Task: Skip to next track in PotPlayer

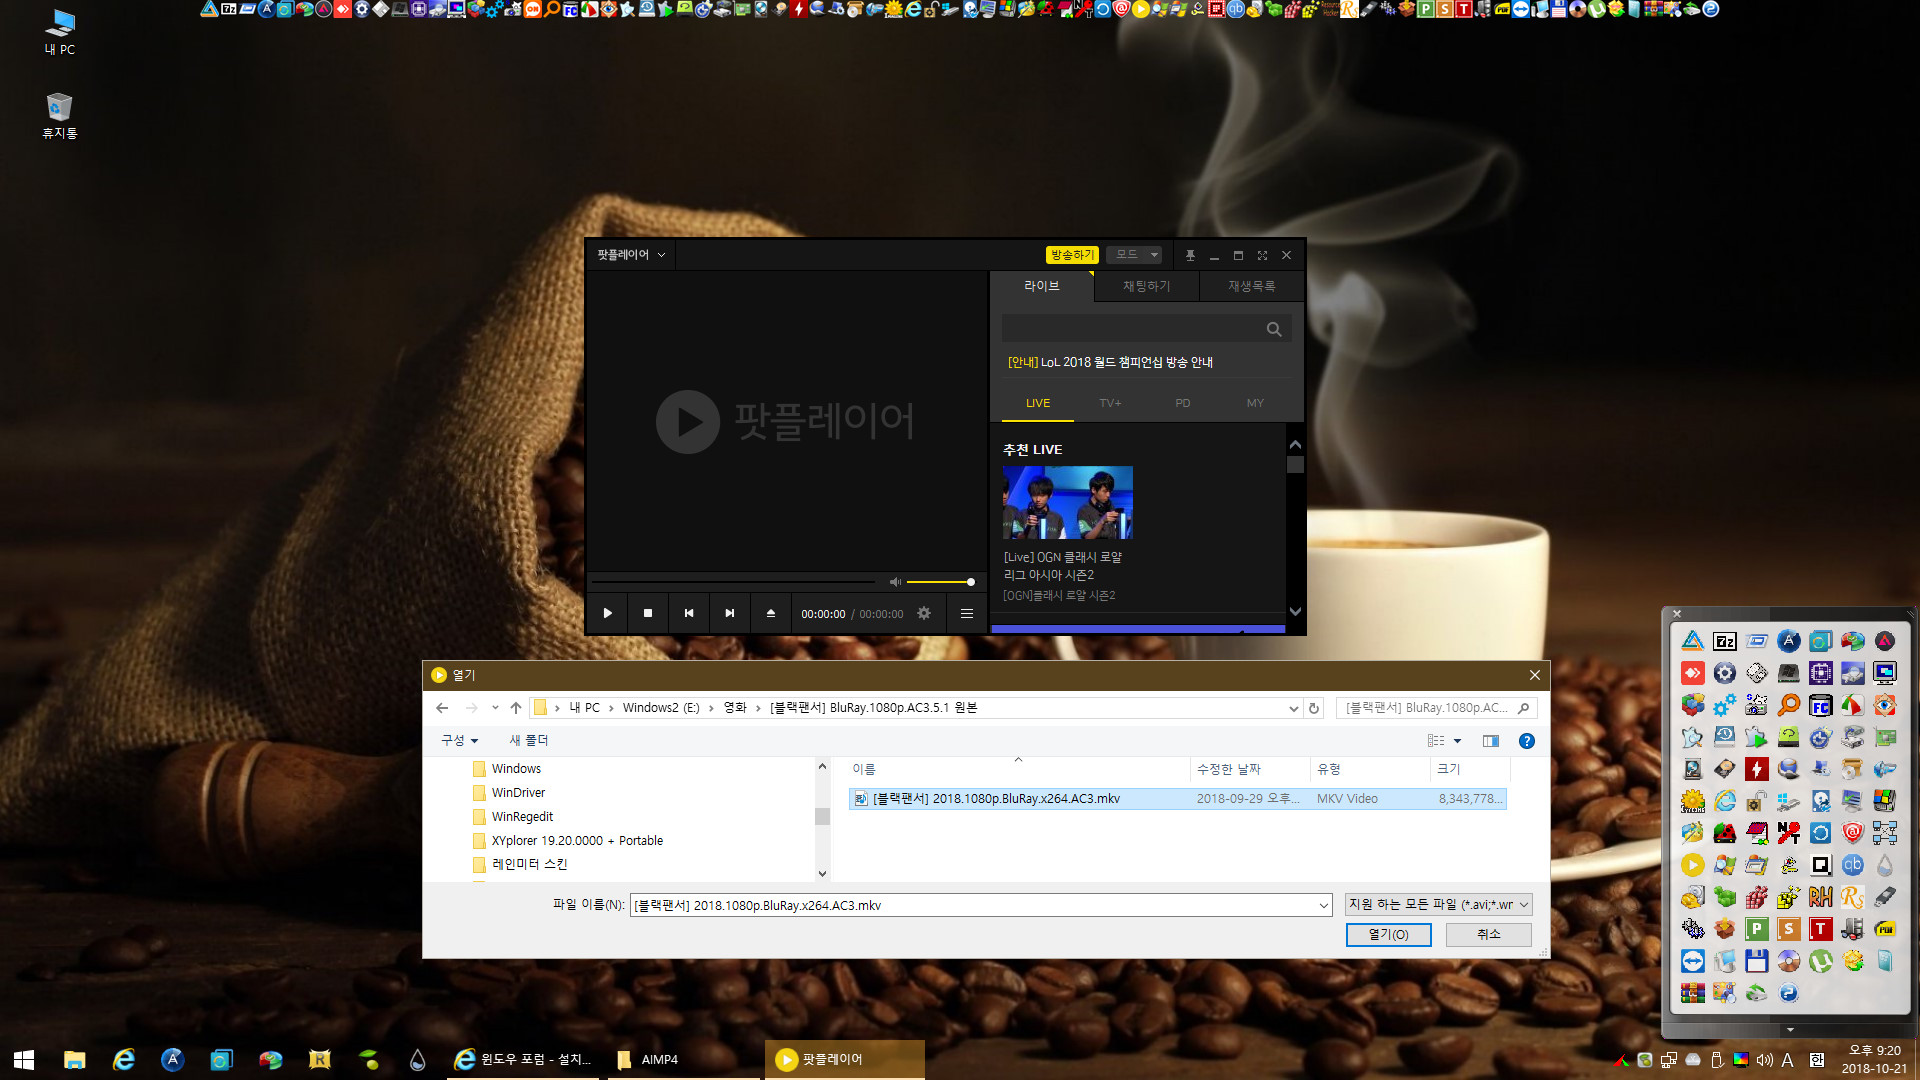Action: [730, 613]
